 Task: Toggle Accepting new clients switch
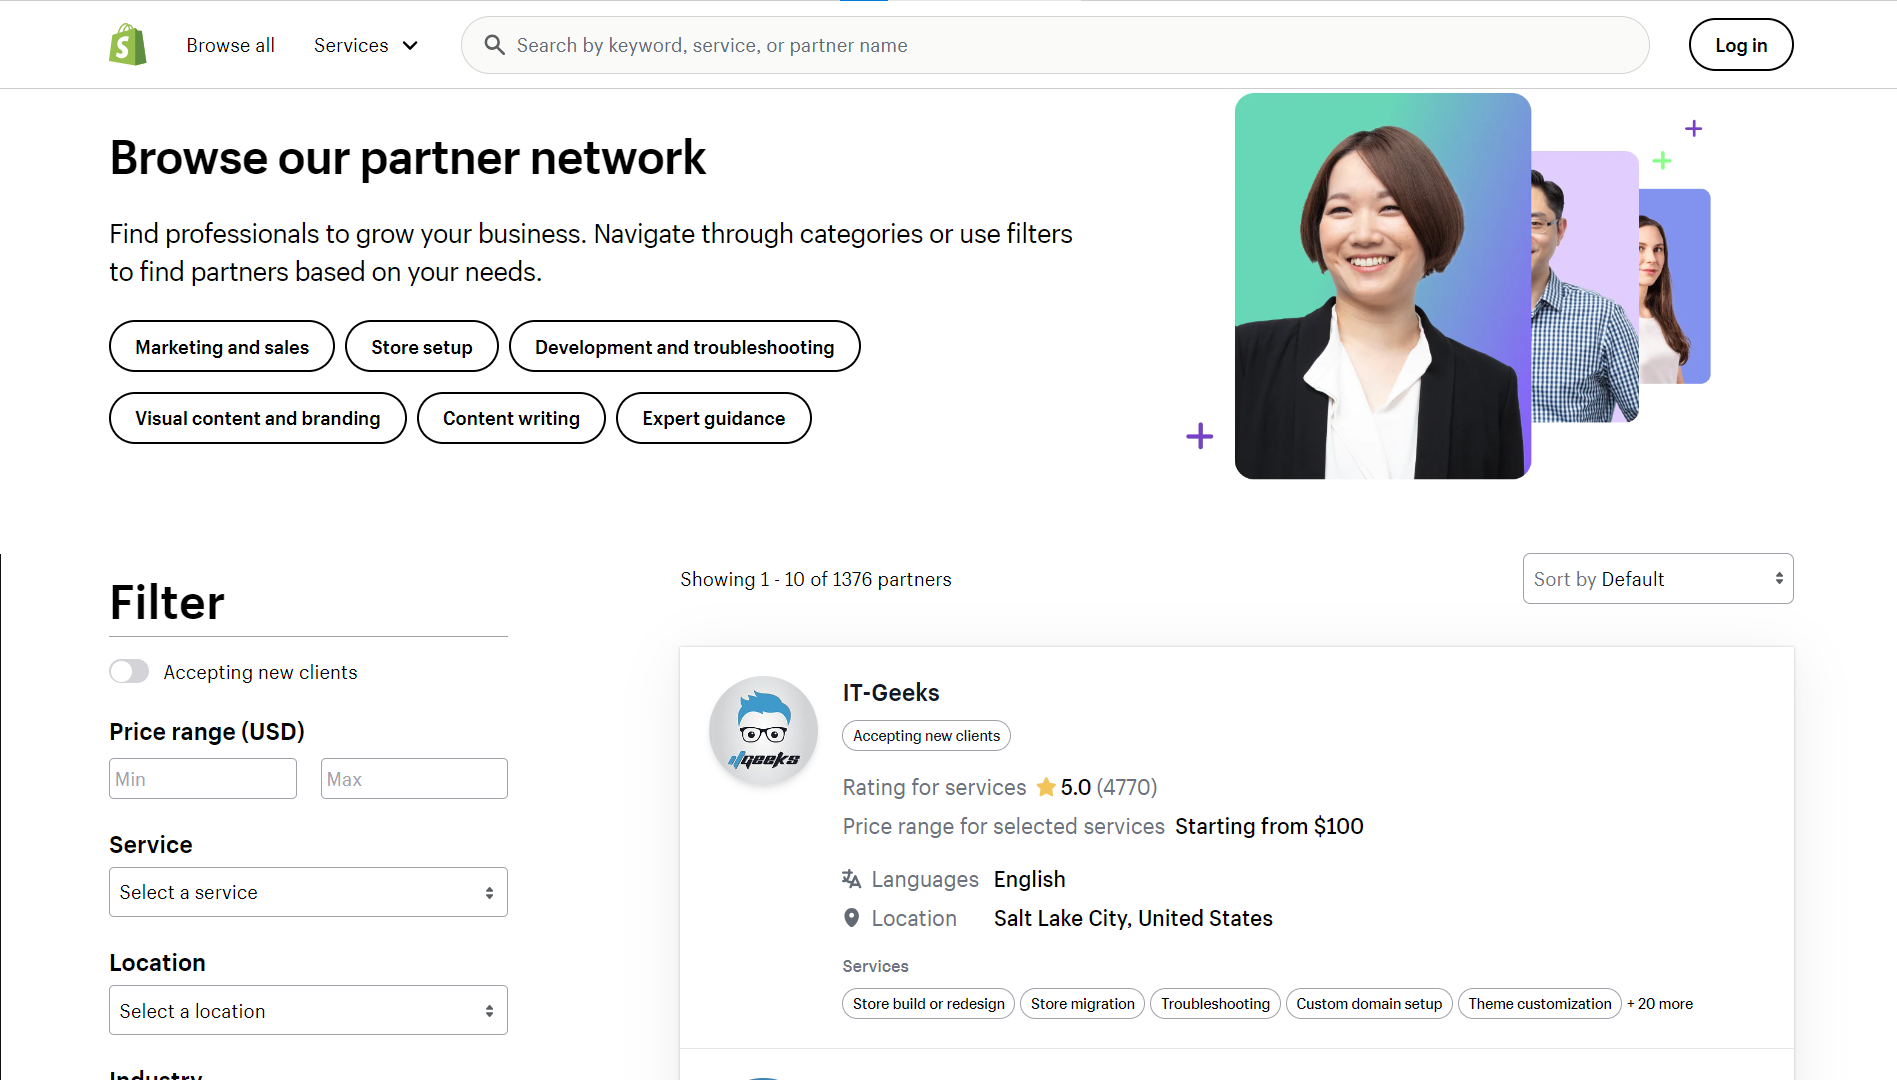click(x=129, y=672)
